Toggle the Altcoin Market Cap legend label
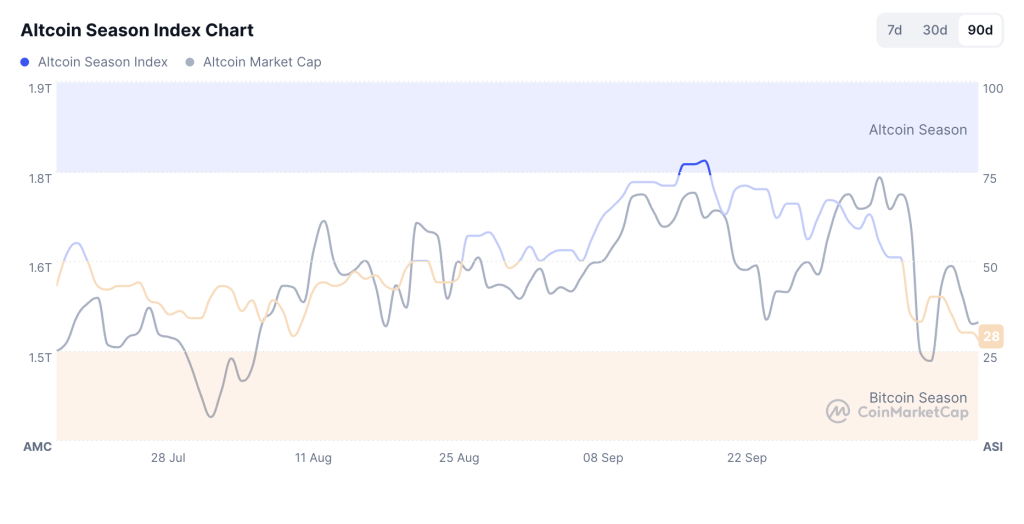This screenshot has width=1024, height=524. 262,62
